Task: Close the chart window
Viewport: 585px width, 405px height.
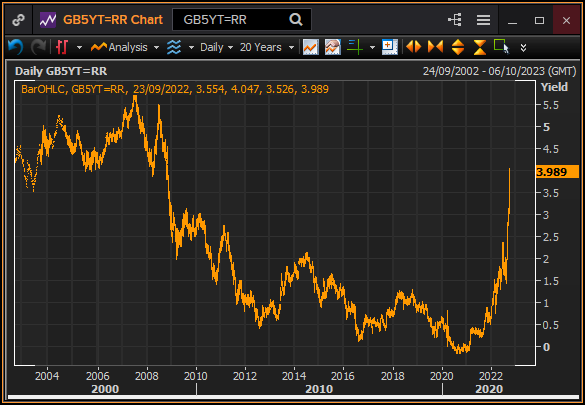Action: coord(566,20)
